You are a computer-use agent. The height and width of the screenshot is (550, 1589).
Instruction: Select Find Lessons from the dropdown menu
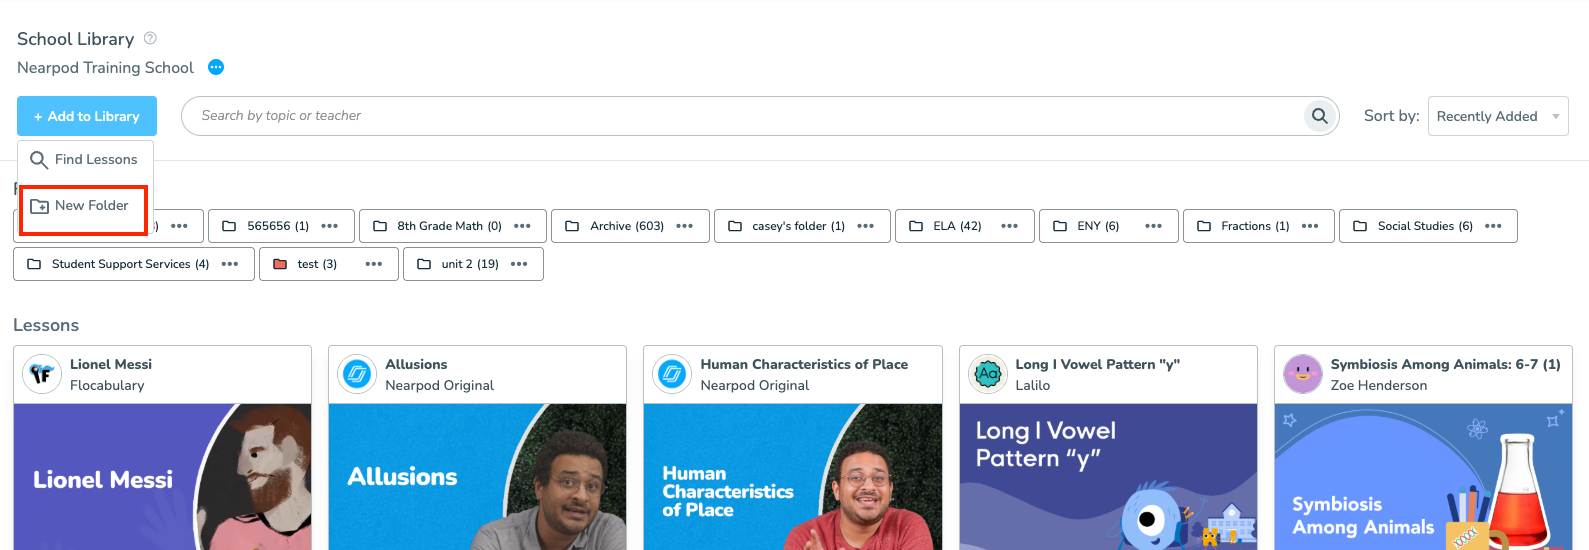pos(83,160)
